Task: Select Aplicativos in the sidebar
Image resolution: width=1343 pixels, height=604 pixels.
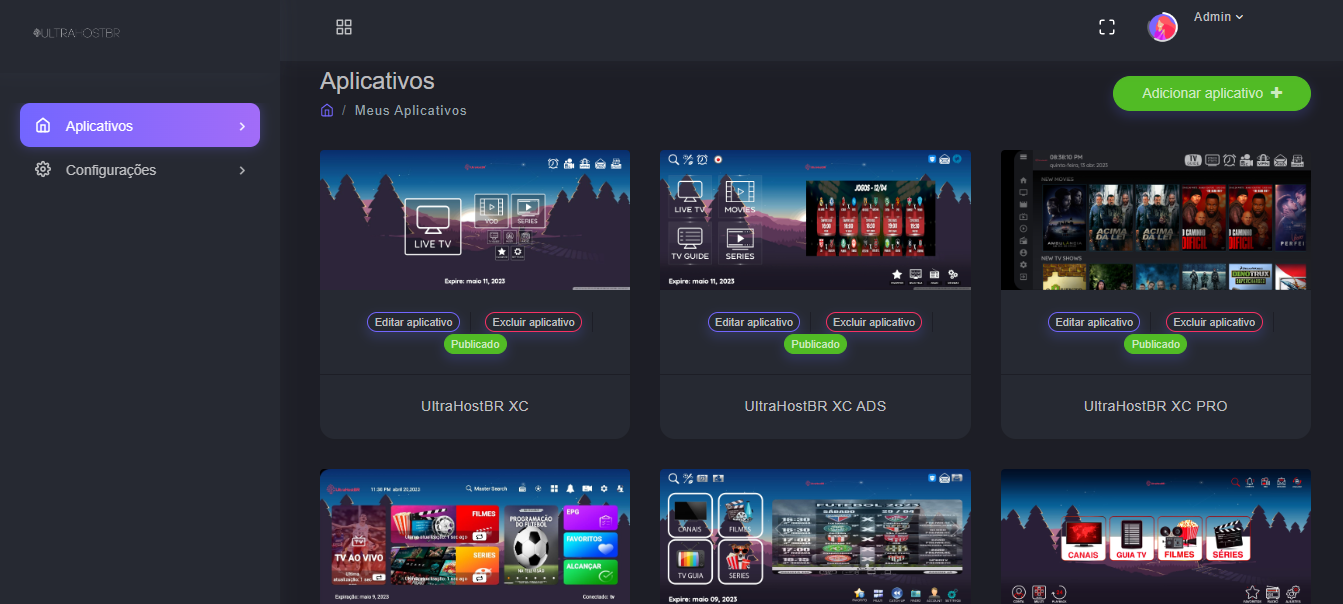Action: [x=99, y=126]
